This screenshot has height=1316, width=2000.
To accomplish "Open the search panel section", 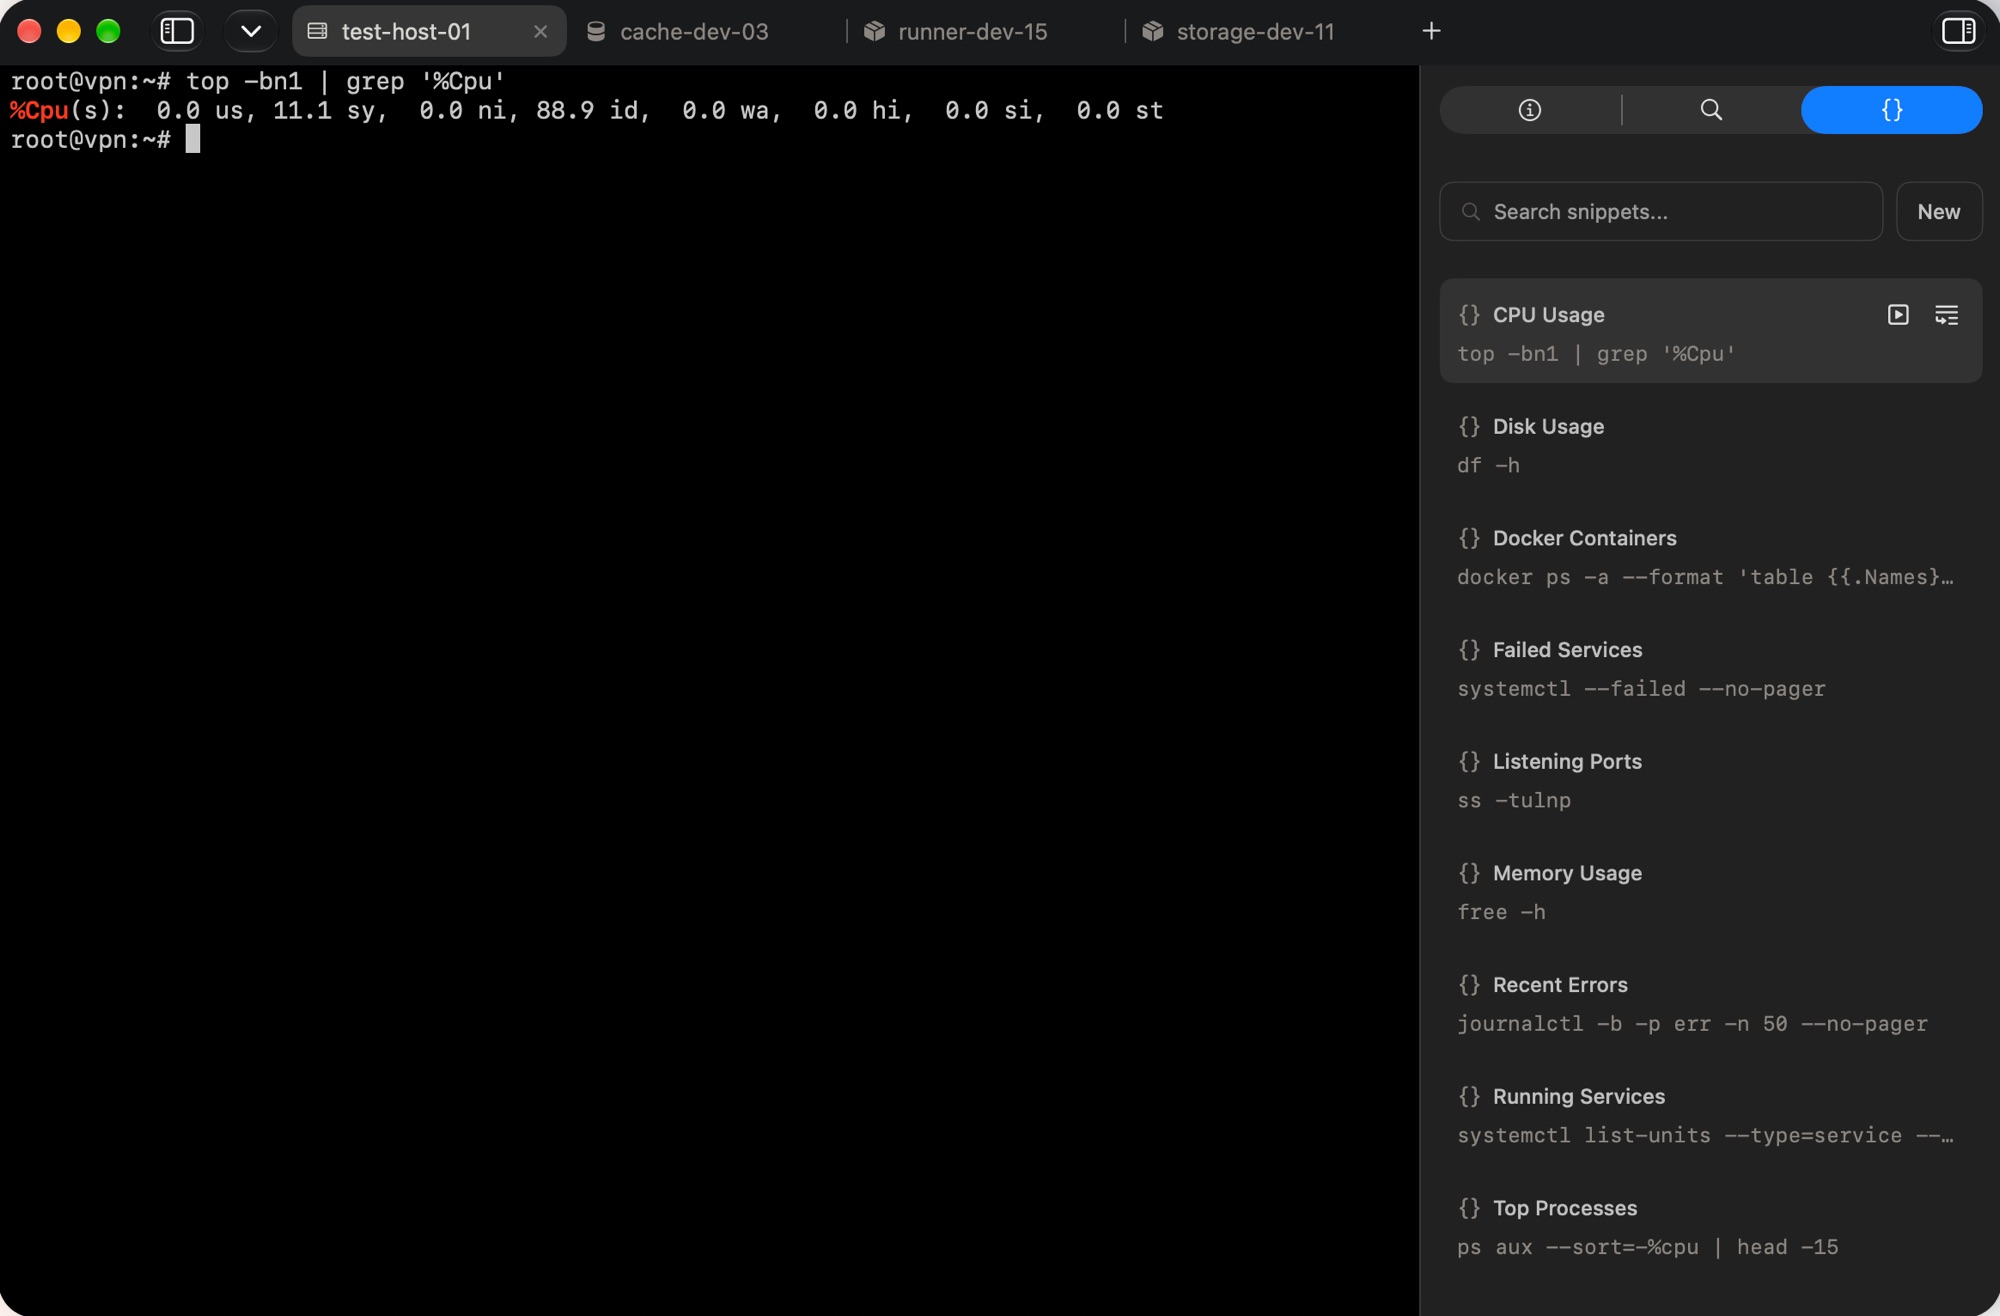I will [x=1711, y=110].
